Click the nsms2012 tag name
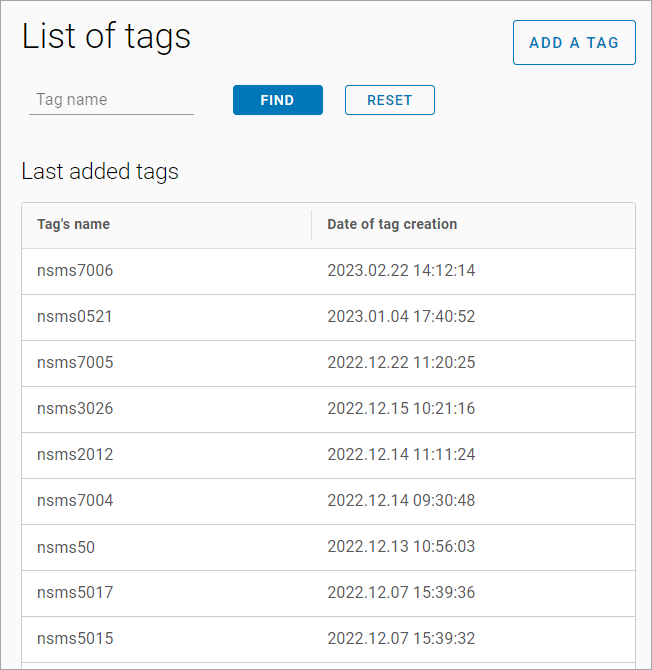This screenshot has height=670, width=652. pyautogui.click(x=75, y=455)
